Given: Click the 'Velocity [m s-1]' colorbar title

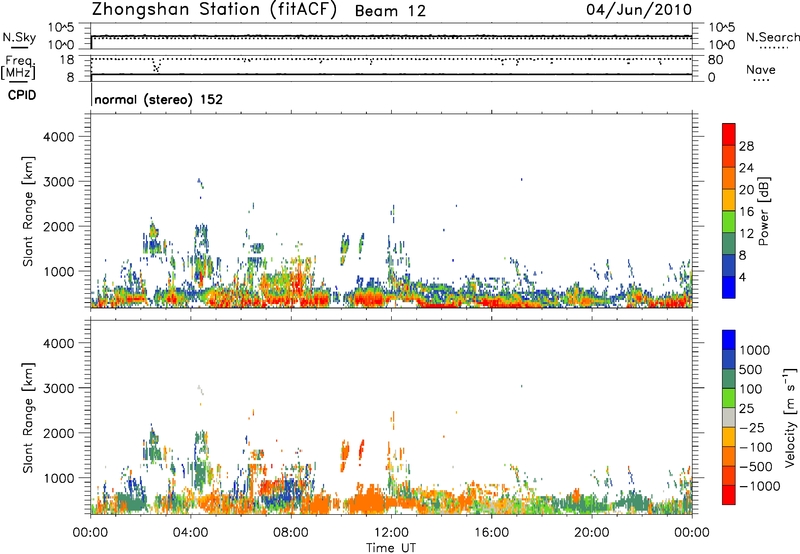Looking at the screenshot, I should [790, 417].
